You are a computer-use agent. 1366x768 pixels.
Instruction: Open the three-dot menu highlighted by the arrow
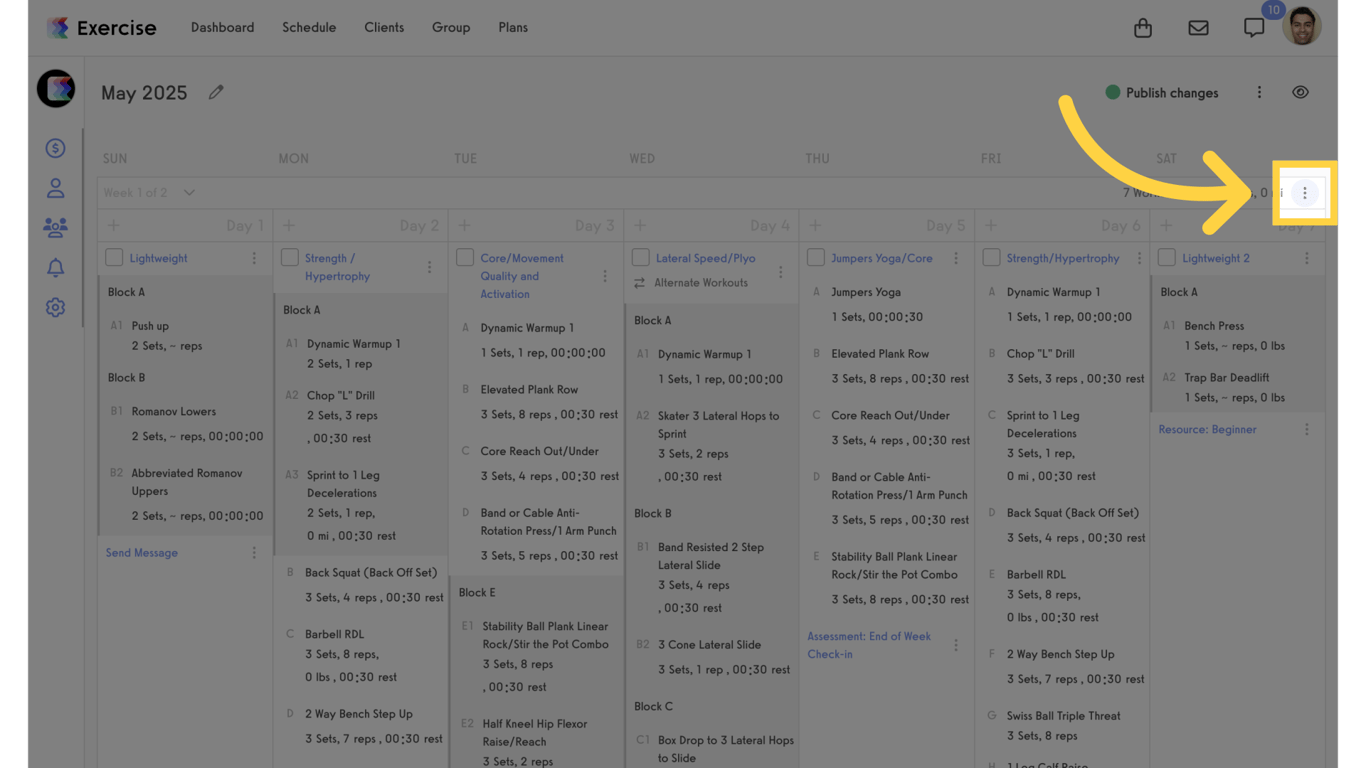(x=1305, y=192)
